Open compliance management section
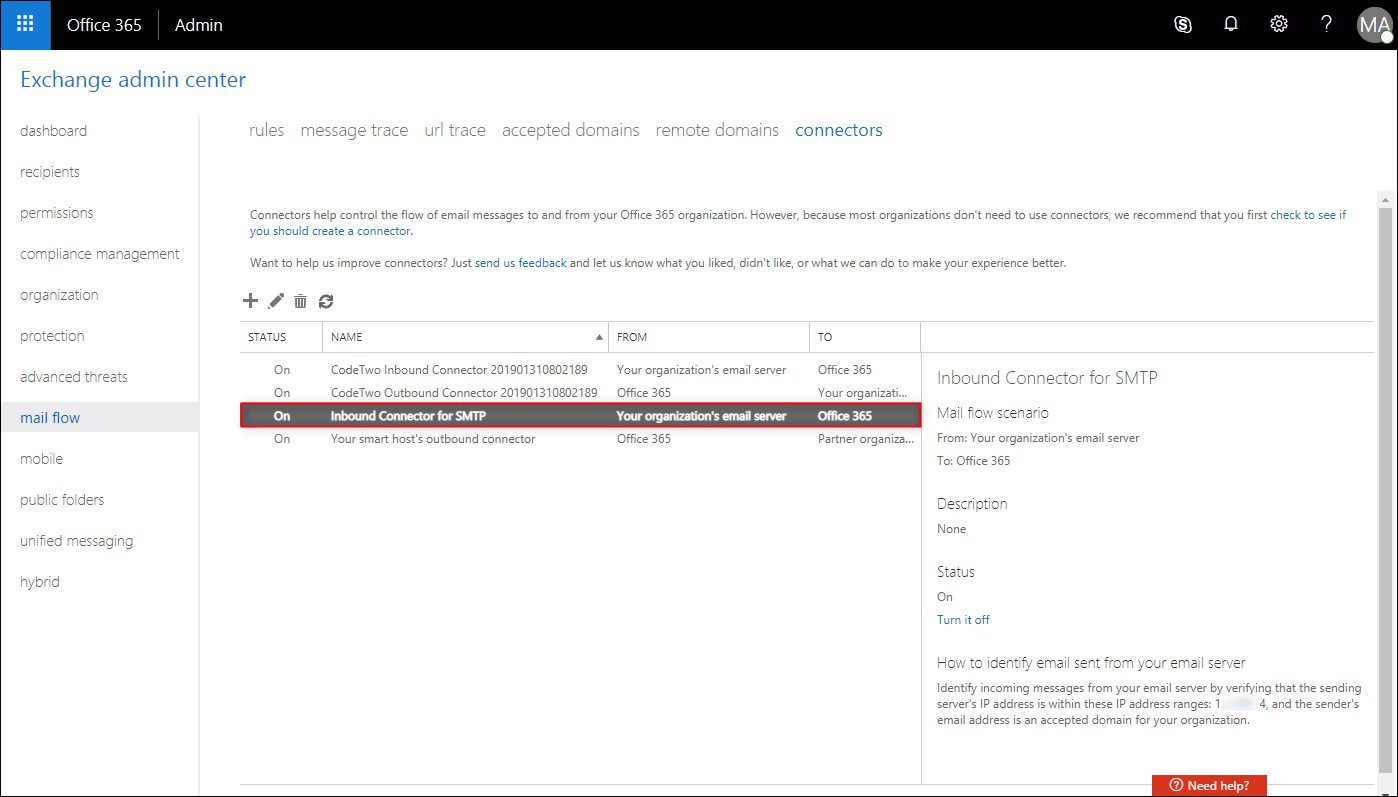Viewport: 1398px width, 797px height. 100,254
